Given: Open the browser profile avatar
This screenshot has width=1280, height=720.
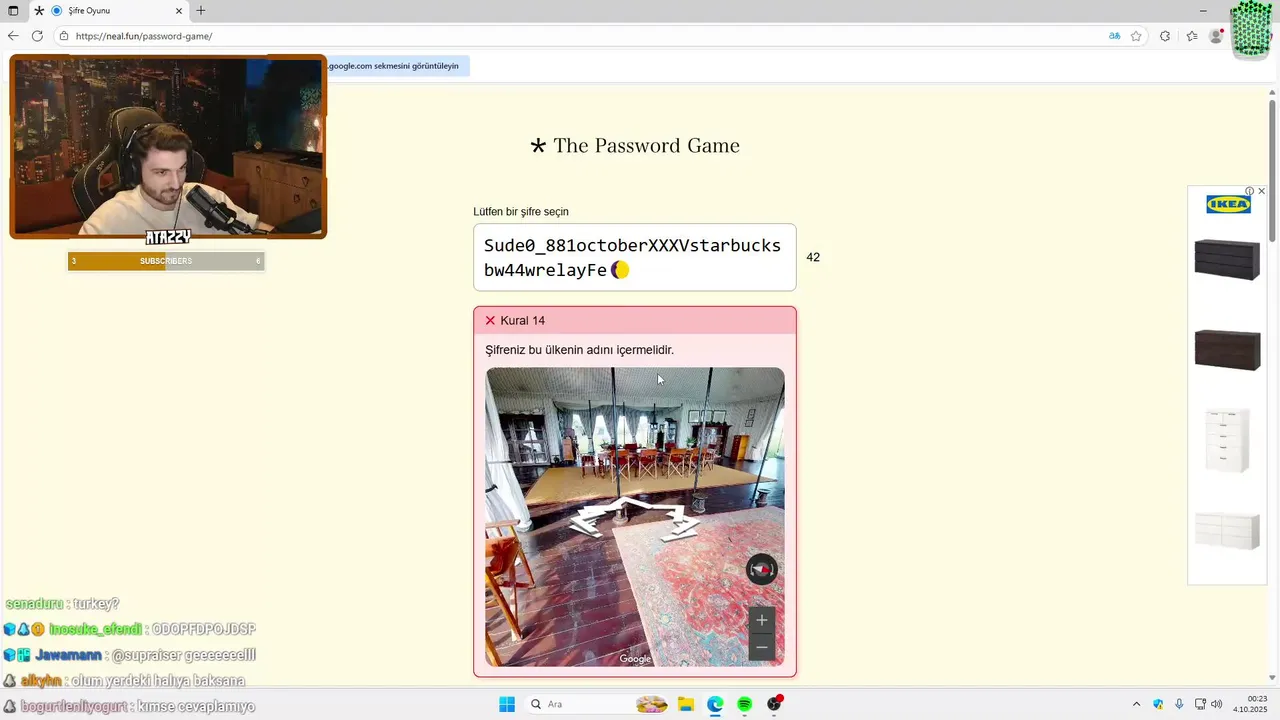Looking at the screenshot, I should pyautogui.click(x=1216, y=36).
